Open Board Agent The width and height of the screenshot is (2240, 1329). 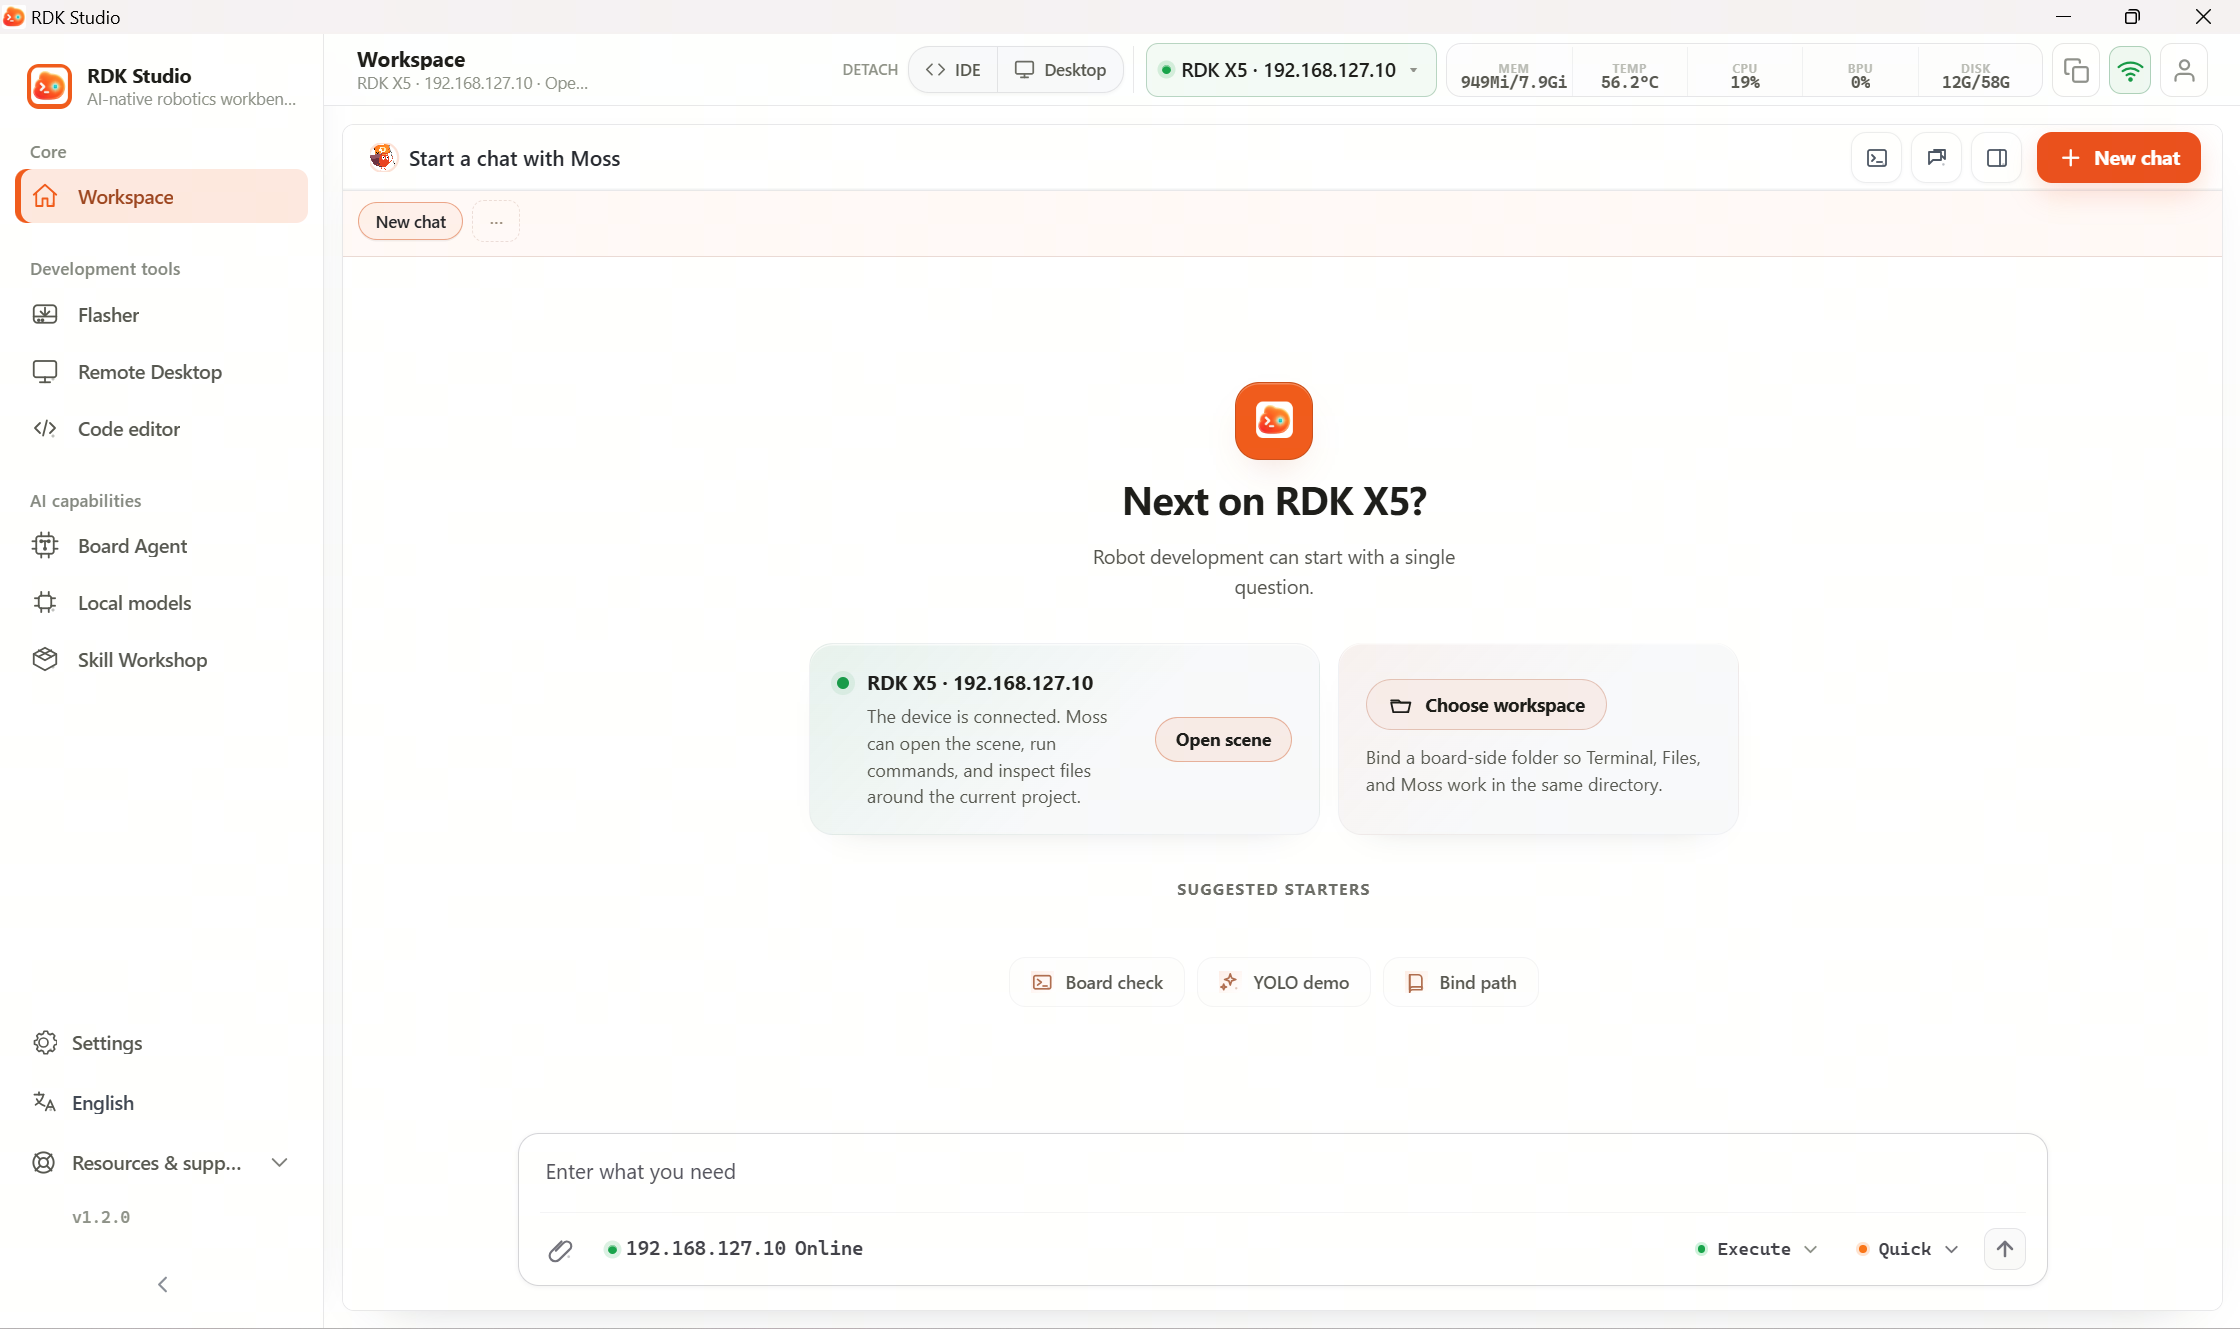[162, 546]
